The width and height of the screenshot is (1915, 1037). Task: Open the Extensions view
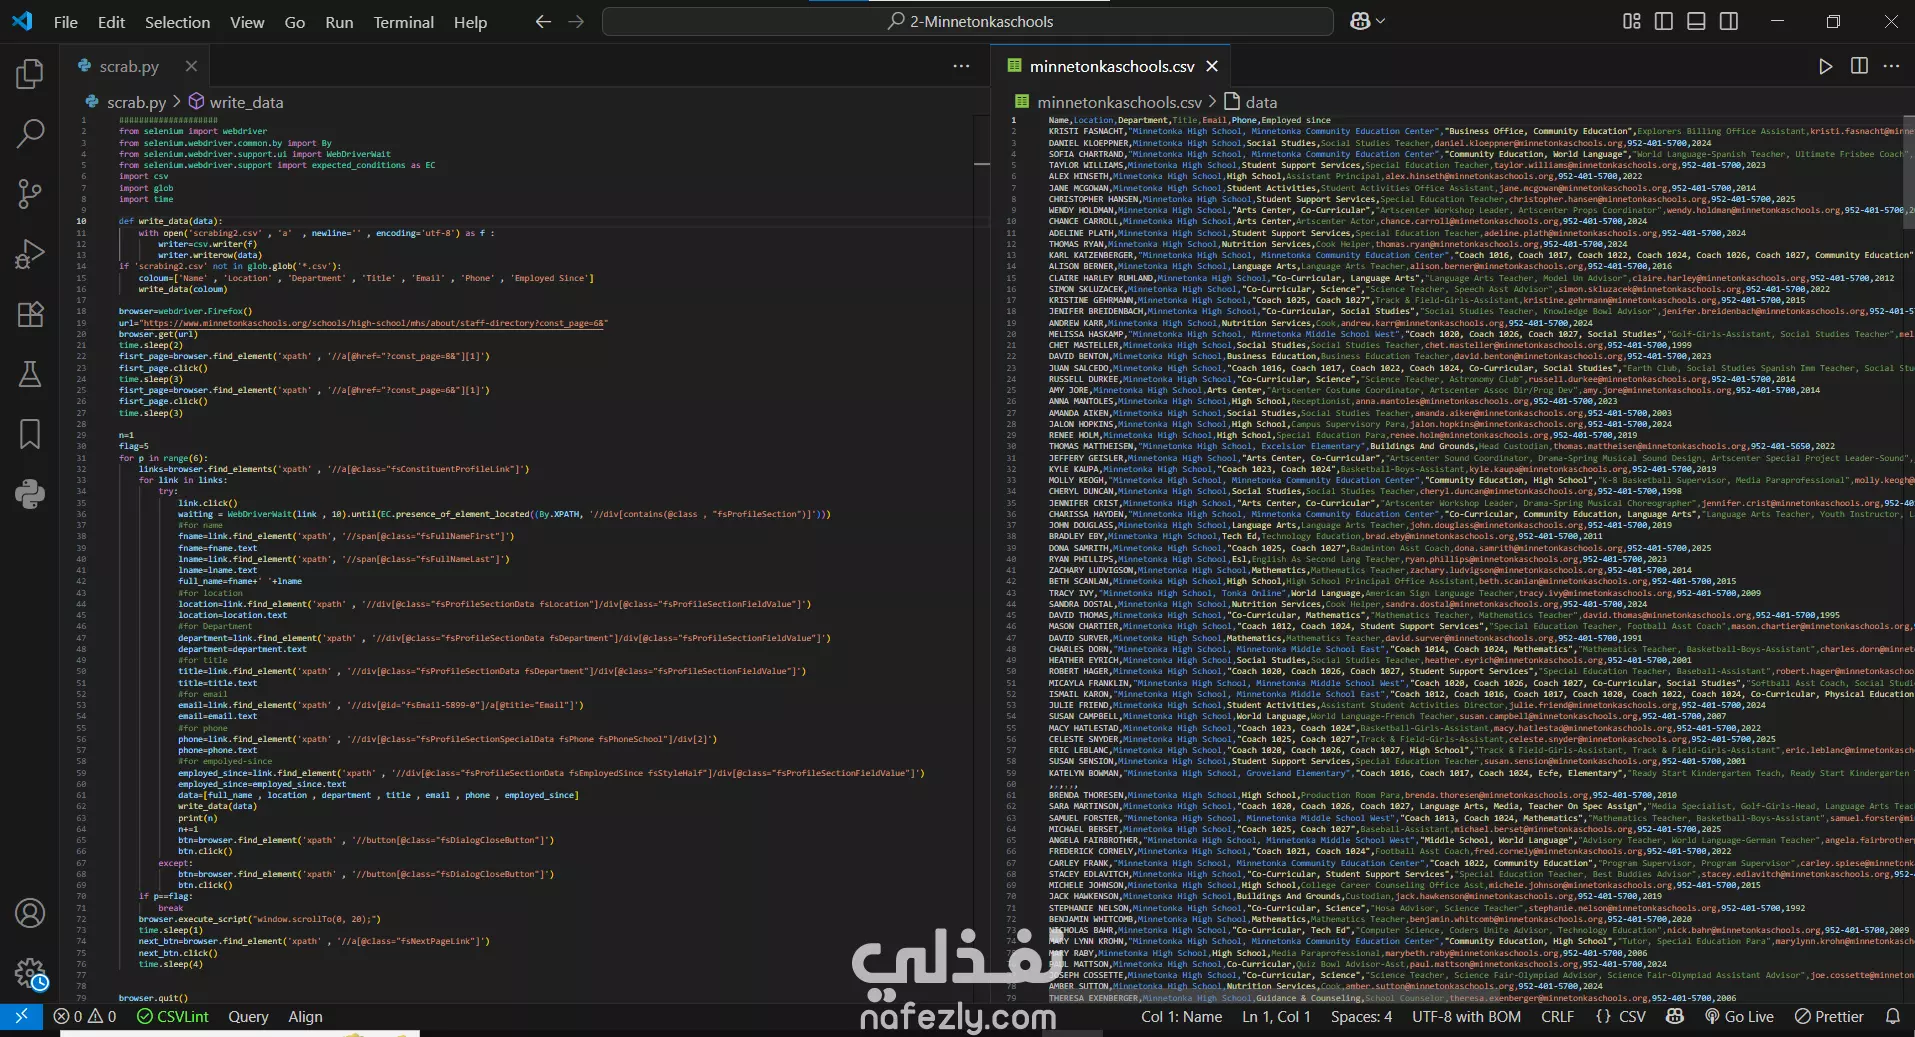pyautogui.click(x=30, y=314)
